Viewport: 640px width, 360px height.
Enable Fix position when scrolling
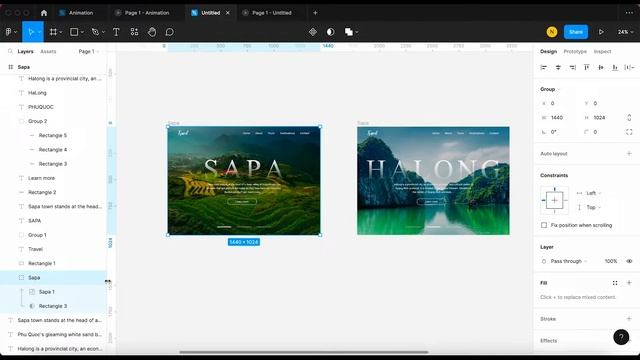544,225
